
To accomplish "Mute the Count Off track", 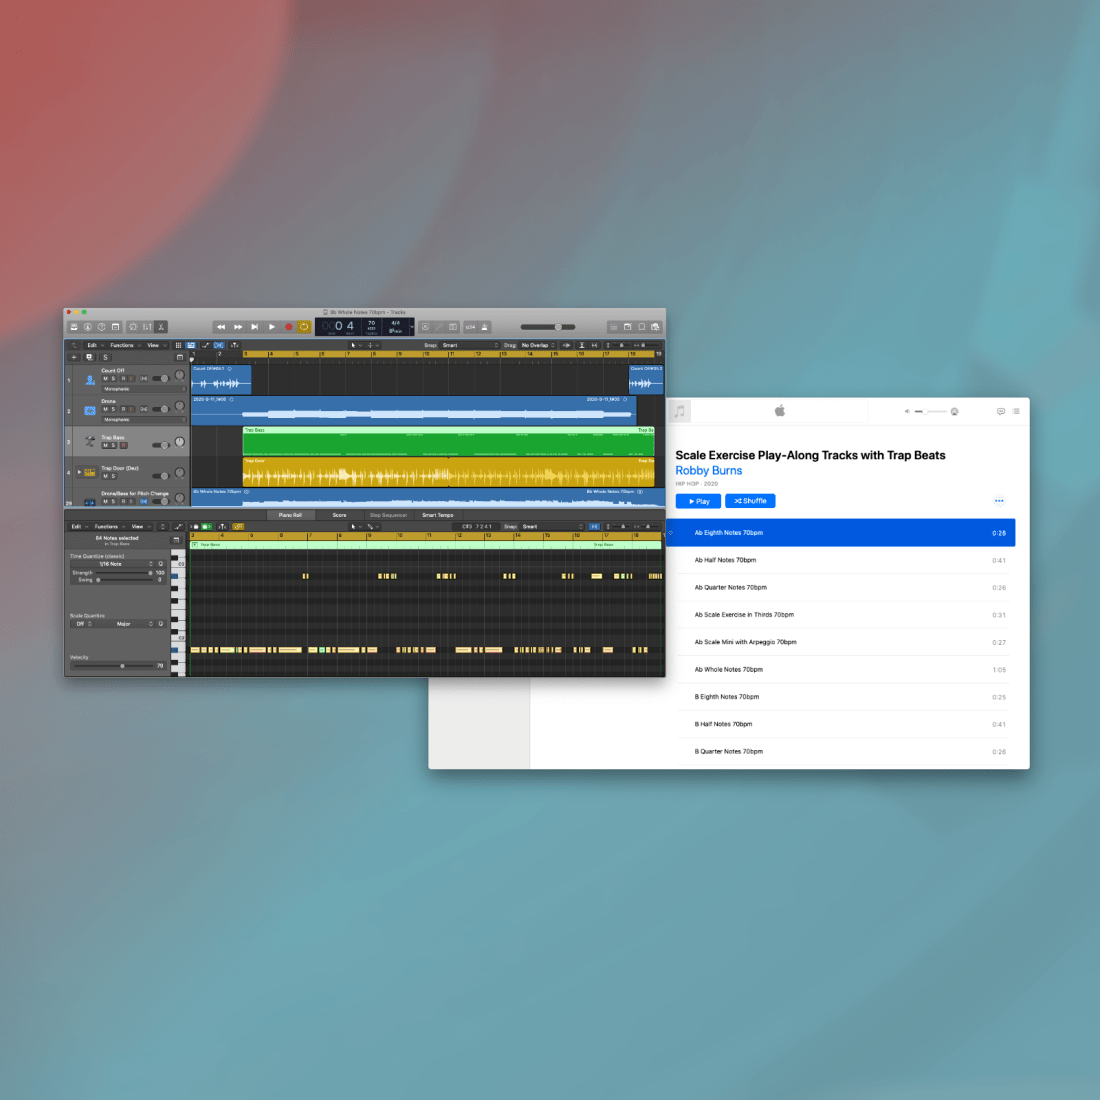I will click(105, 379).
